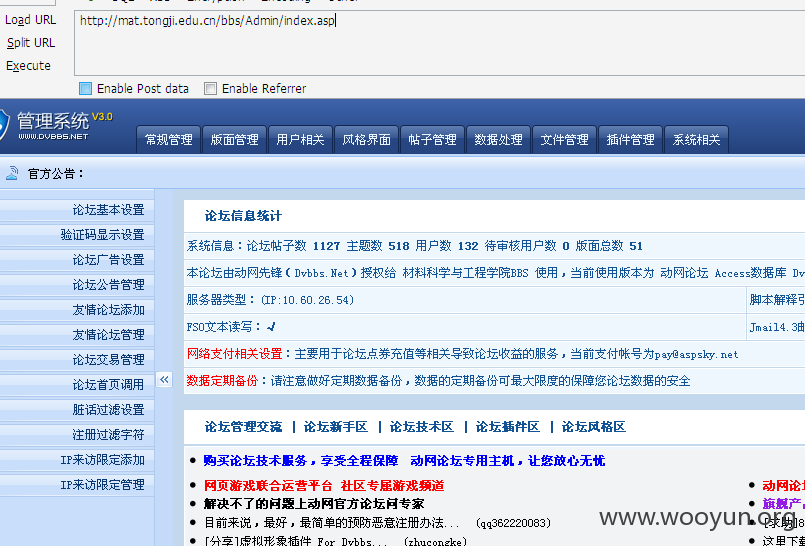This screenshot has height=546, width=805.
Task: Click inside the URL text field
Action: click(439, 43)
